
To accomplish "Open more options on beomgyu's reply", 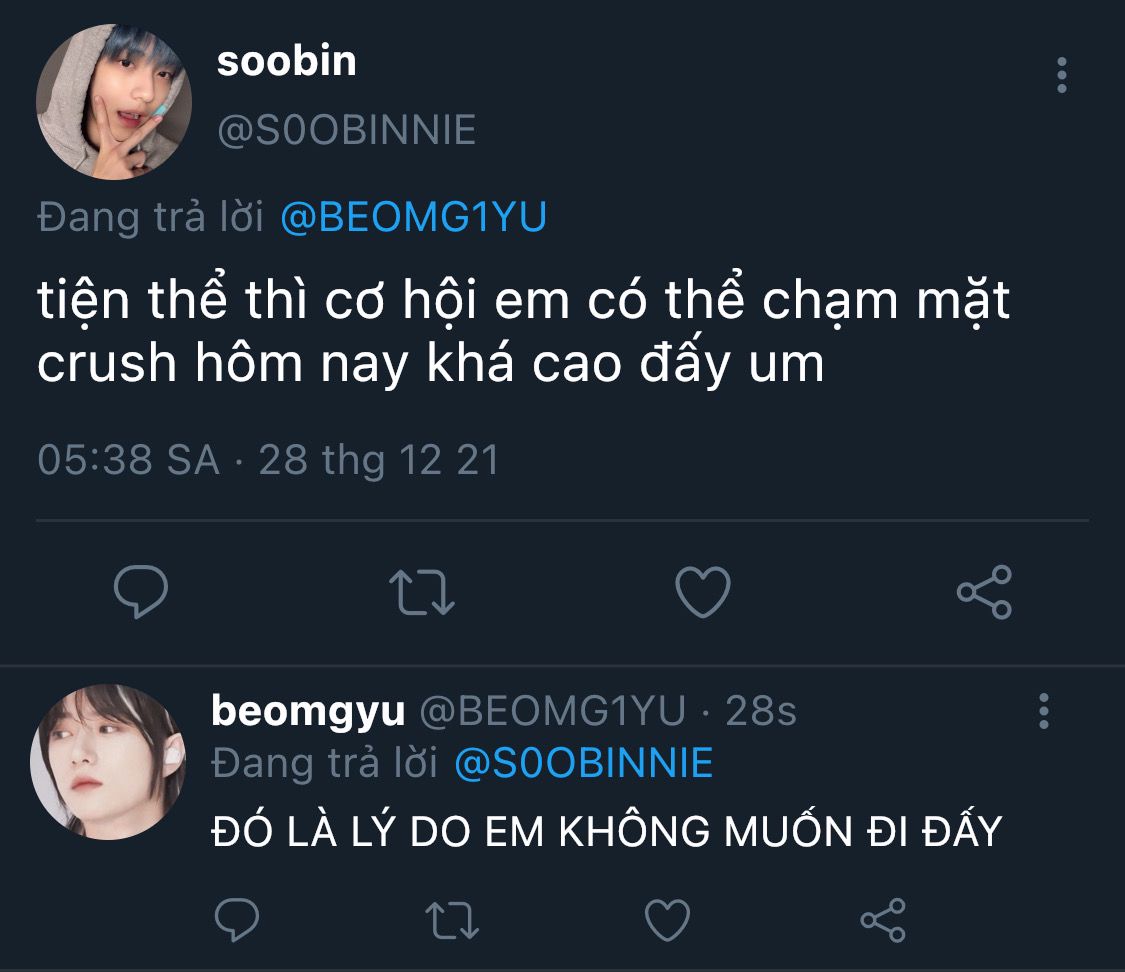I will coord(1044,710).
